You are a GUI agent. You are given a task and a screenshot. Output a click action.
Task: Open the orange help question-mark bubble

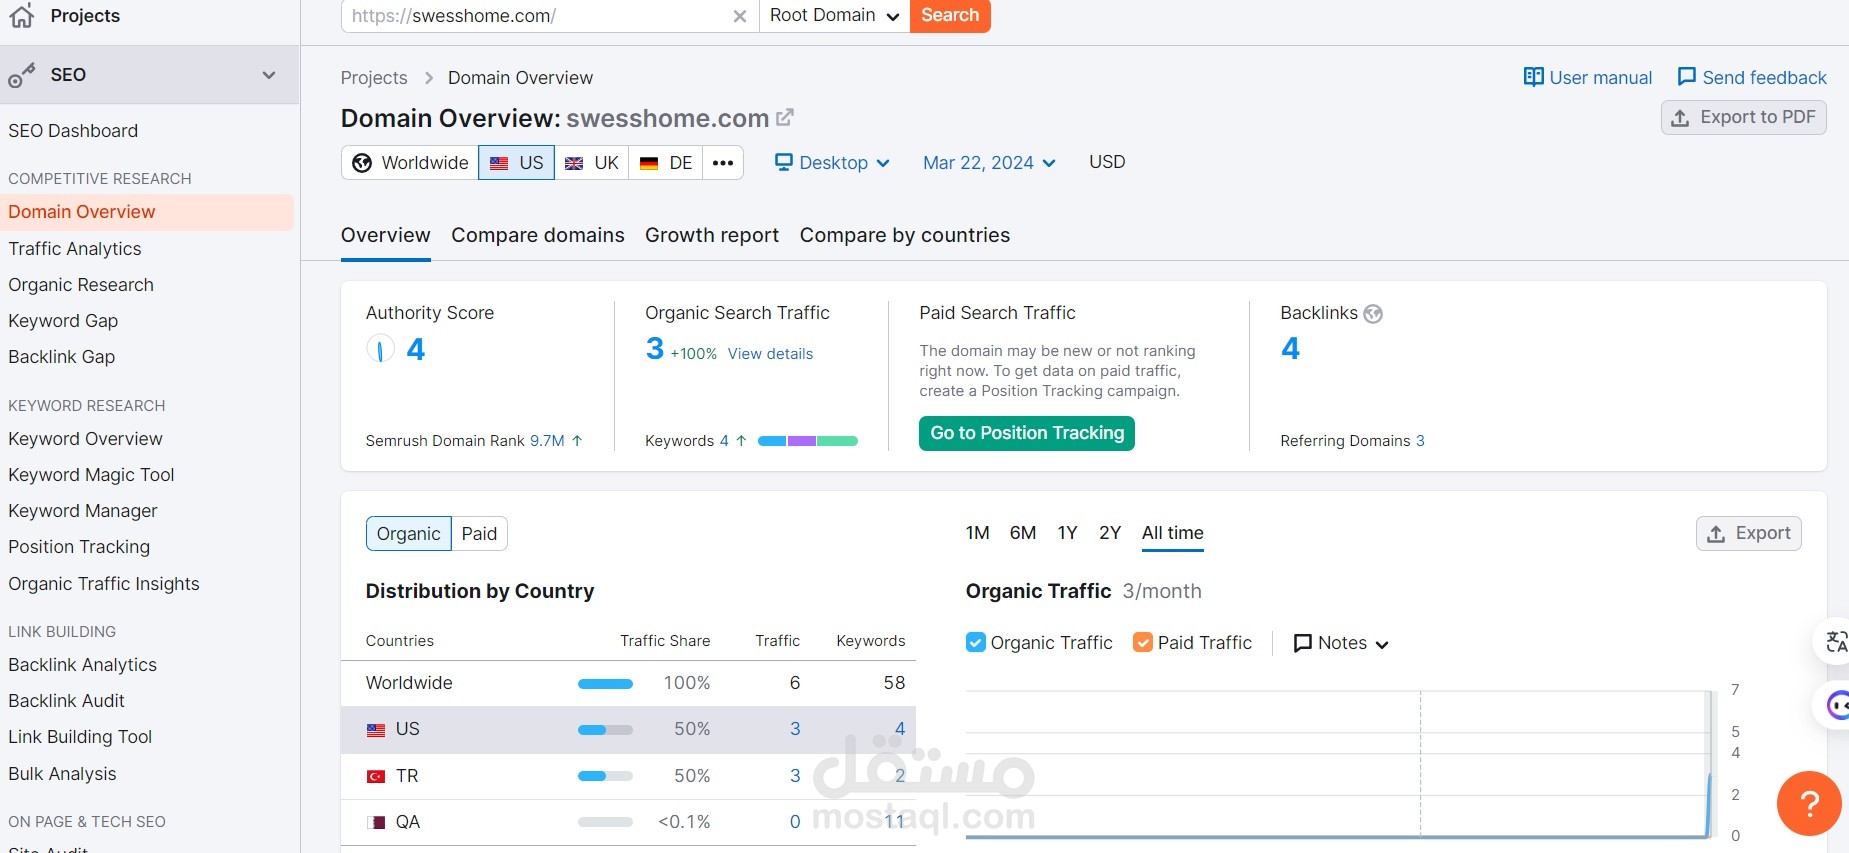pyautogui.click(x=1809, y=803)
